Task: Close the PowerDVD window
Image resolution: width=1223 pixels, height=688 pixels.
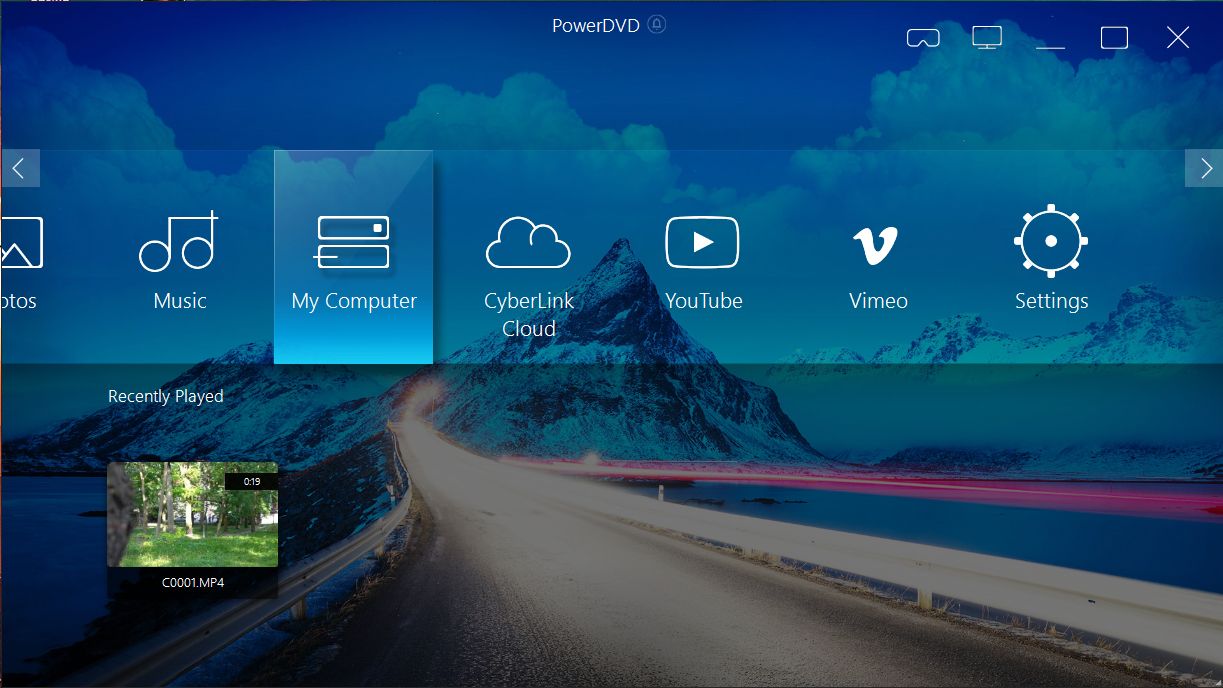Action: (x=1178, y=38)
